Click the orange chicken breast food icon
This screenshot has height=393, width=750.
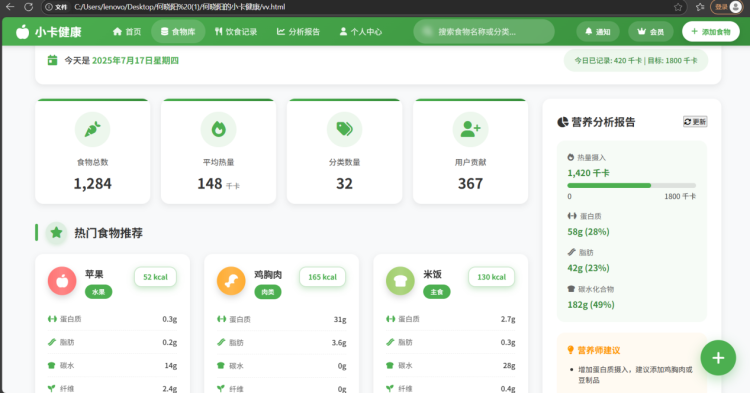click(x=231, y=281)
